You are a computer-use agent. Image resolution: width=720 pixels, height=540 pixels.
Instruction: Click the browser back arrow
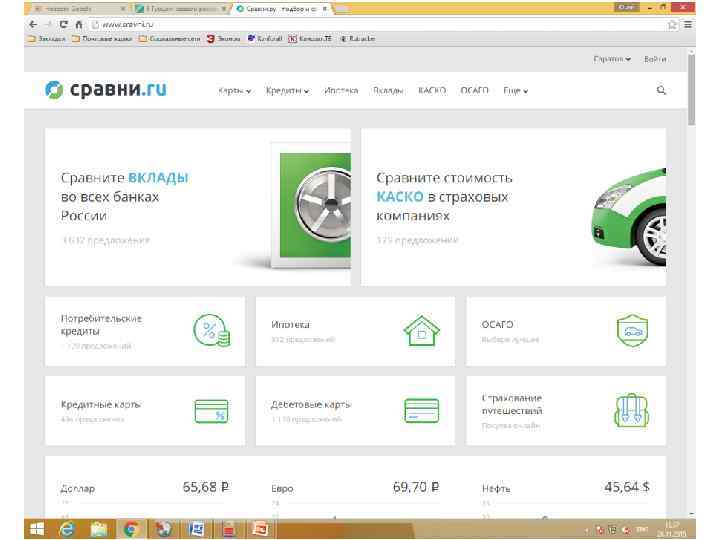(x=33, y=24)
